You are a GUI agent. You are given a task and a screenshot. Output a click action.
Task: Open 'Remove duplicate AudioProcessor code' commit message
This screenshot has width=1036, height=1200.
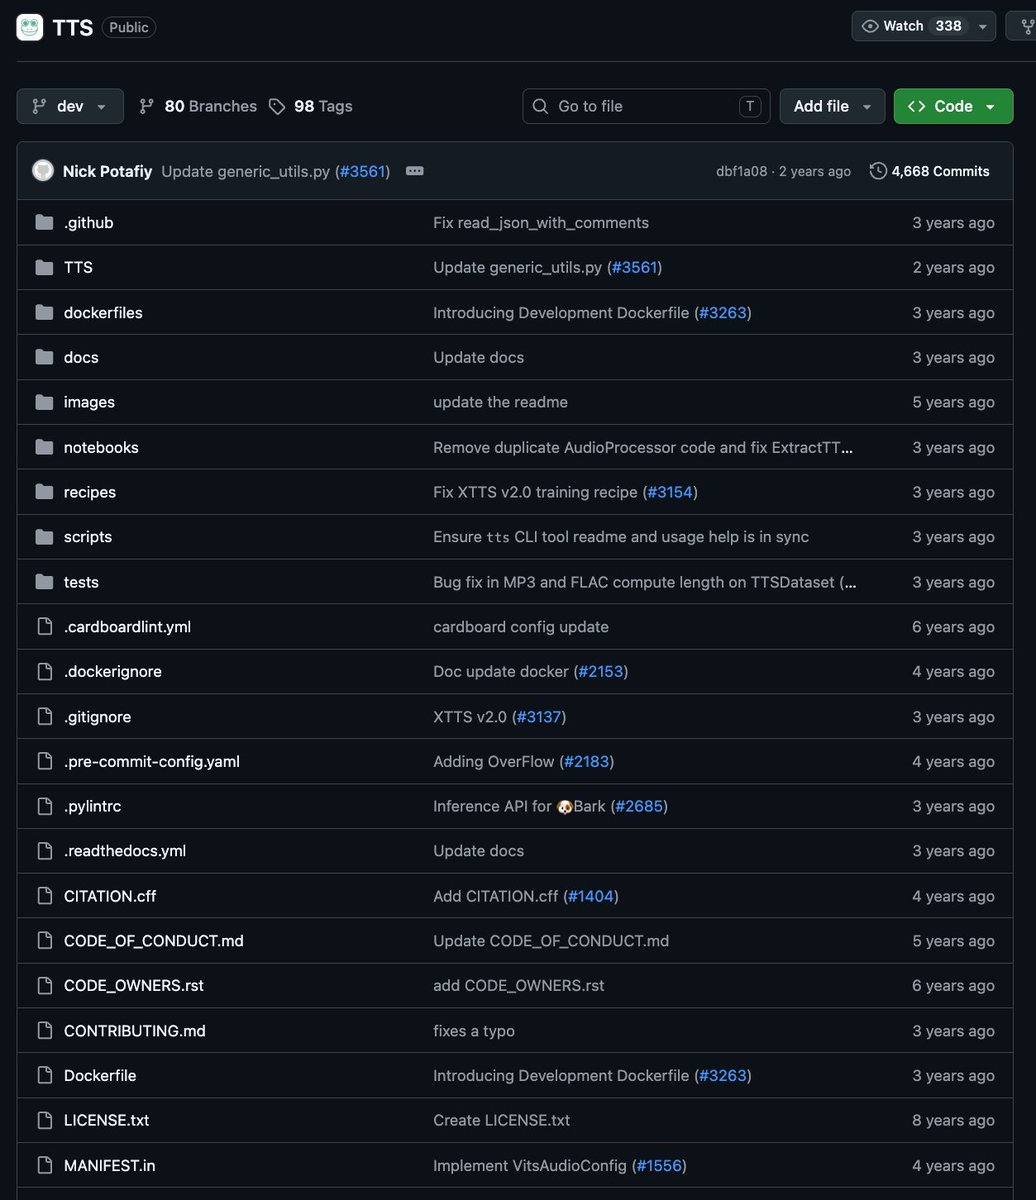pos(643,447)
